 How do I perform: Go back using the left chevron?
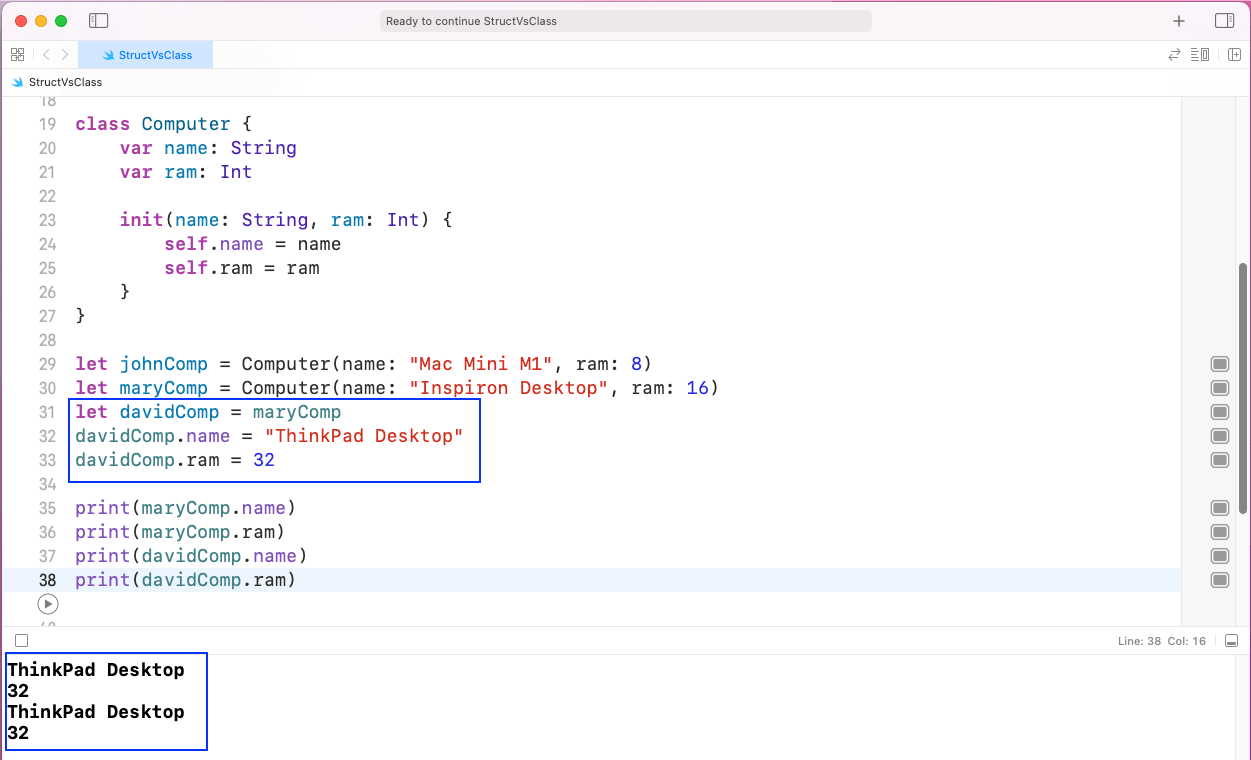pos(46,55)
